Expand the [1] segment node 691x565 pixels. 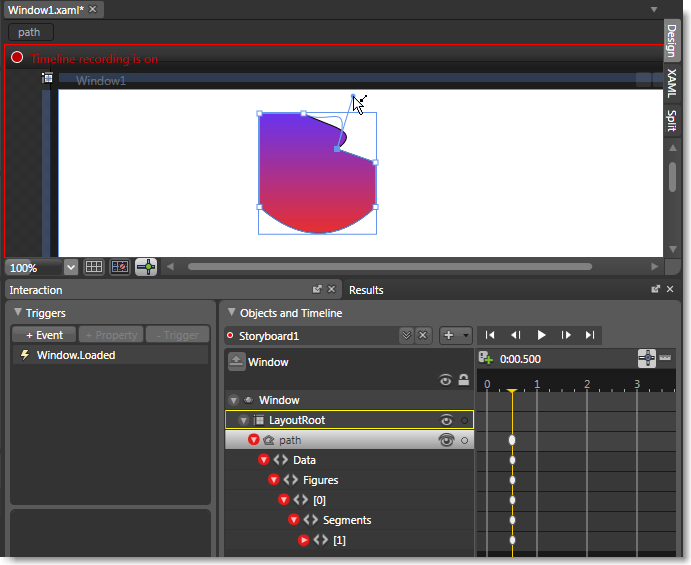303,540
